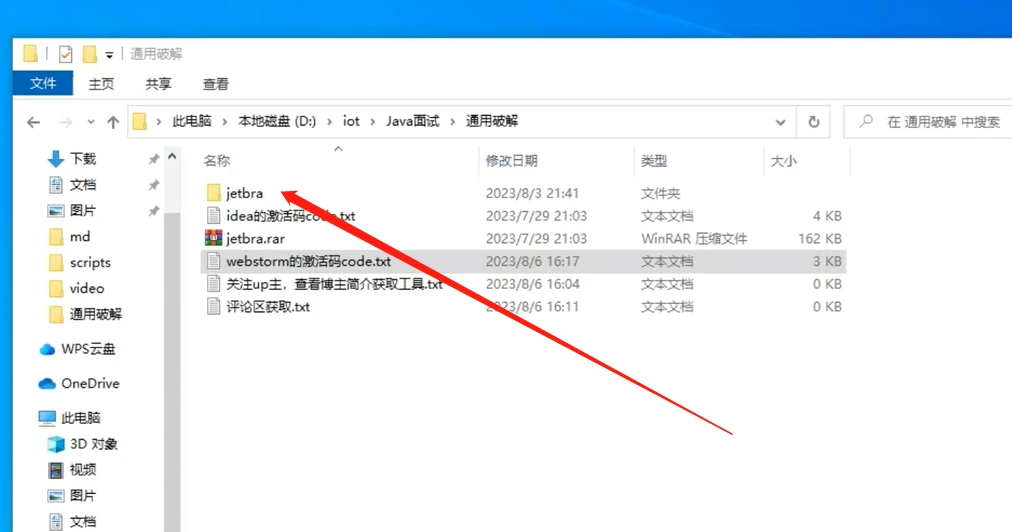This screenshot has height=532, width=1012.
Task: Click the iot breadcrumb segment
Action: point(351,121)
